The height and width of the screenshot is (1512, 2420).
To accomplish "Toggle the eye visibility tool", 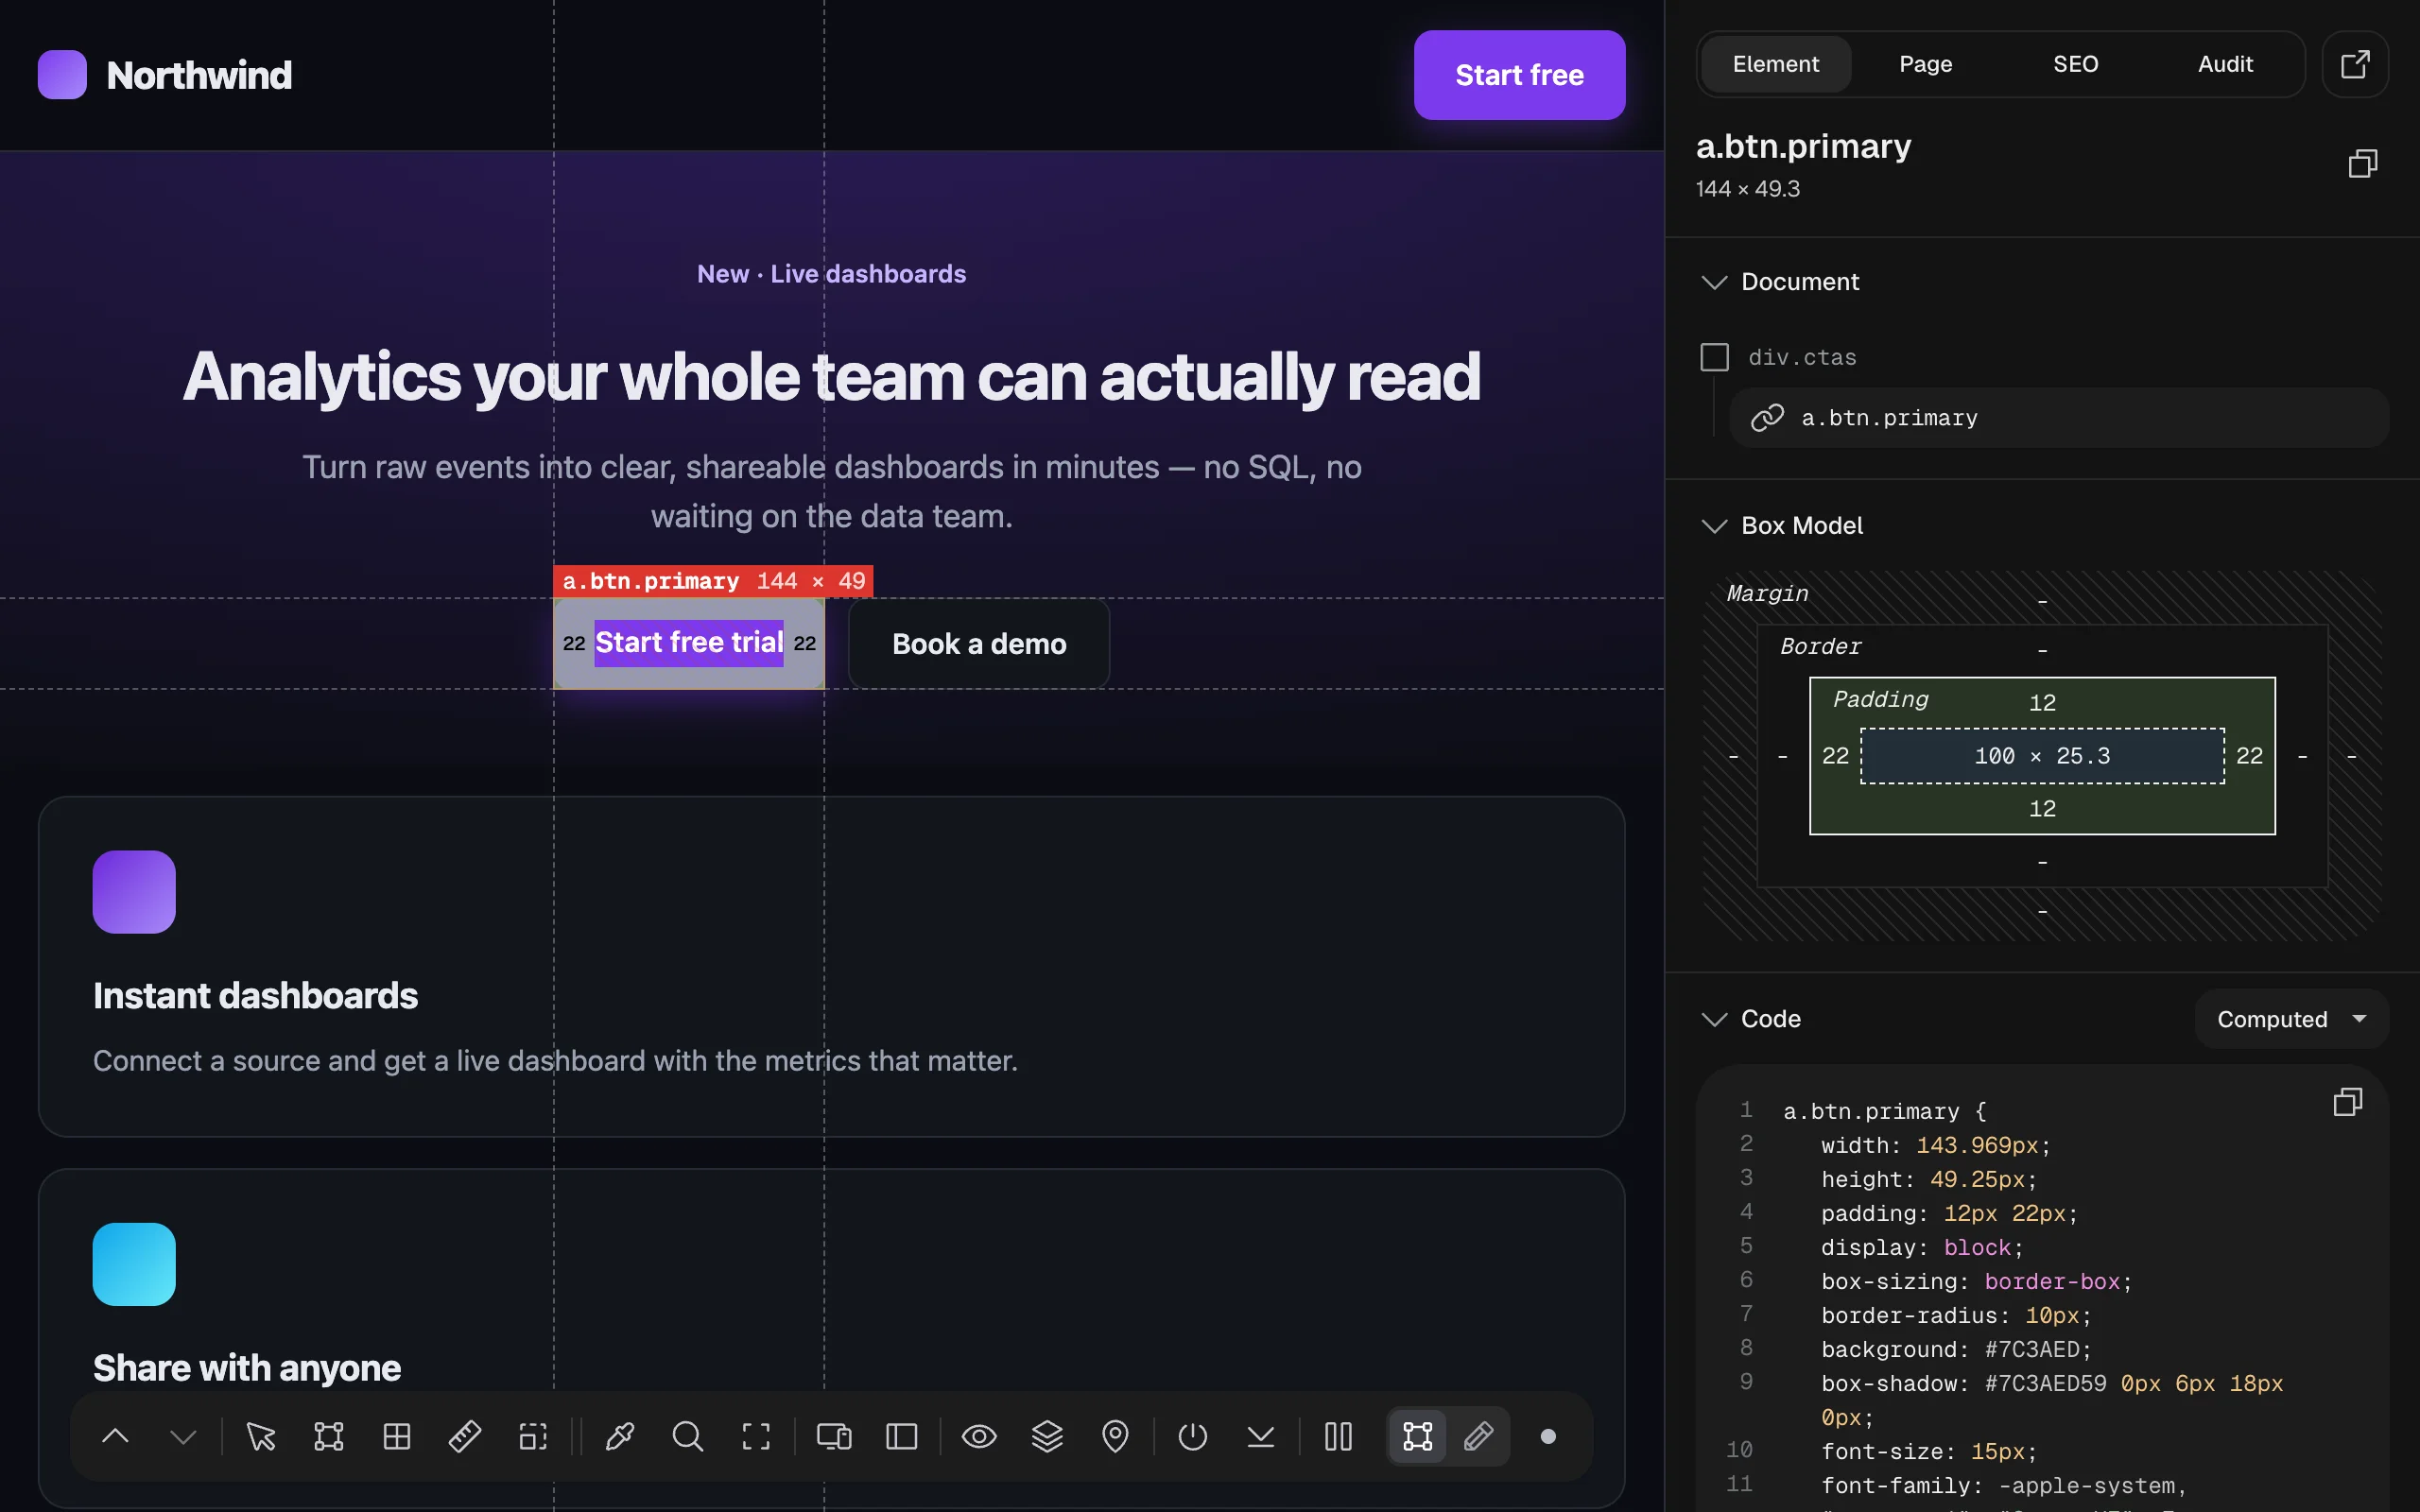I will pos(979,1437).
